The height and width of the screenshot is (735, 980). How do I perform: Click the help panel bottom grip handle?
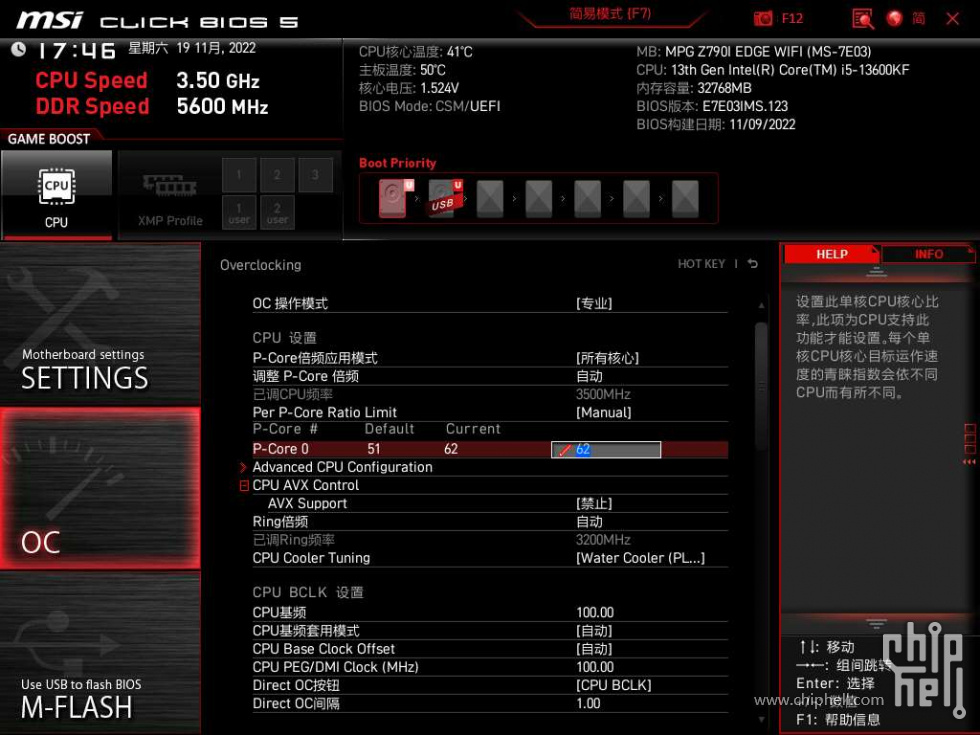pos(876,624)
